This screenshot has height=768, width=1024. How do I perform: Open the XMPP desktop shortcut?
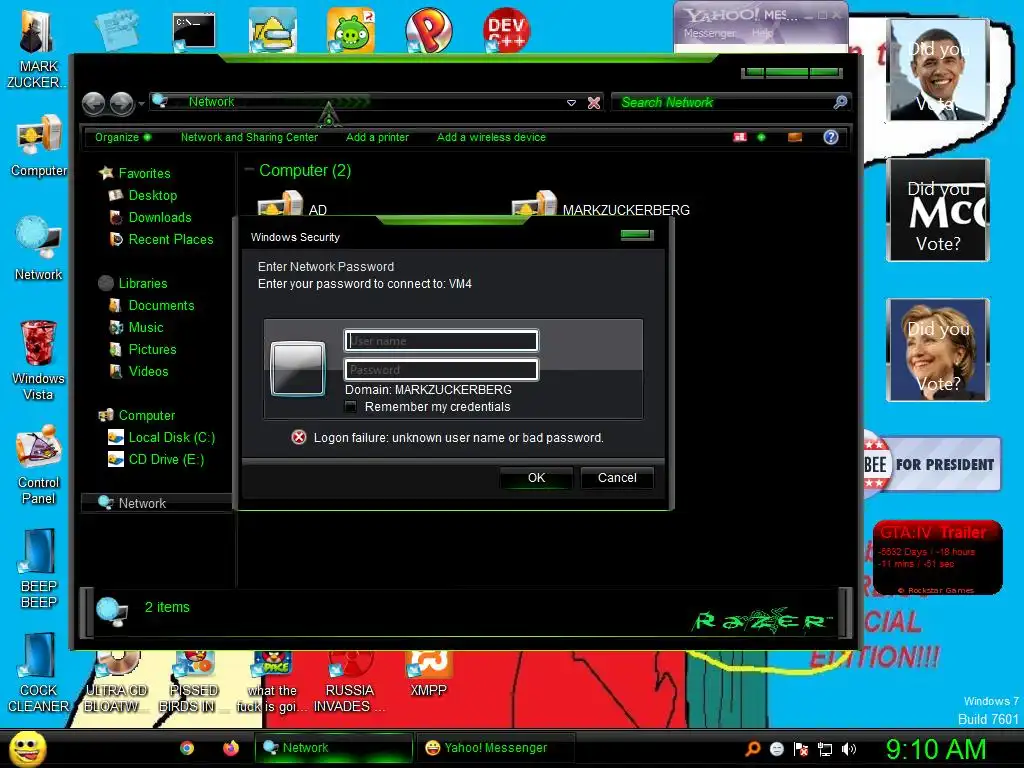428,676
